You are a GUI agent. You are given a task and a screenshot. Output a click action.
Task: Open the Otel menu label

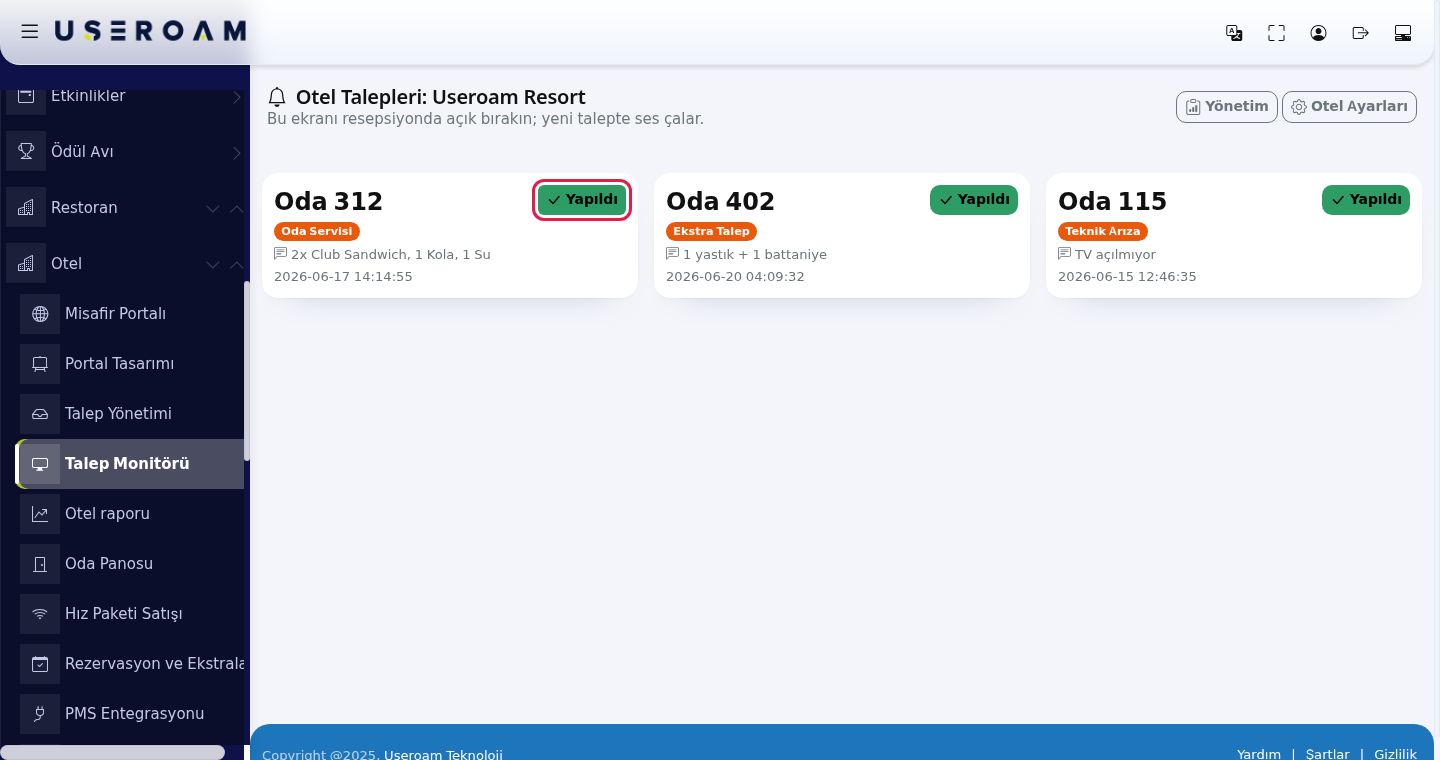pos(66,264)
